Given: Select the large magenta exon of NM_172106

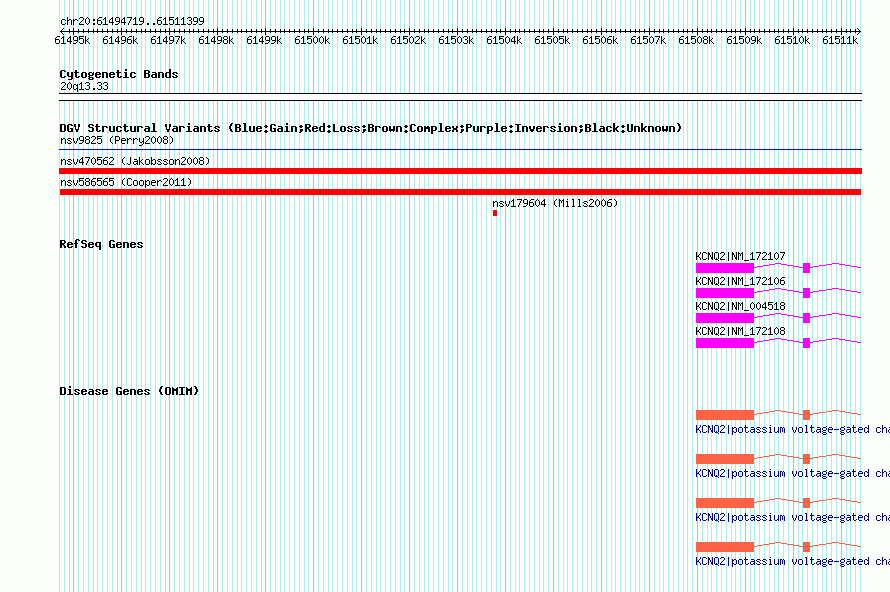Looking at the screenshot, I should tap(725, 293).
